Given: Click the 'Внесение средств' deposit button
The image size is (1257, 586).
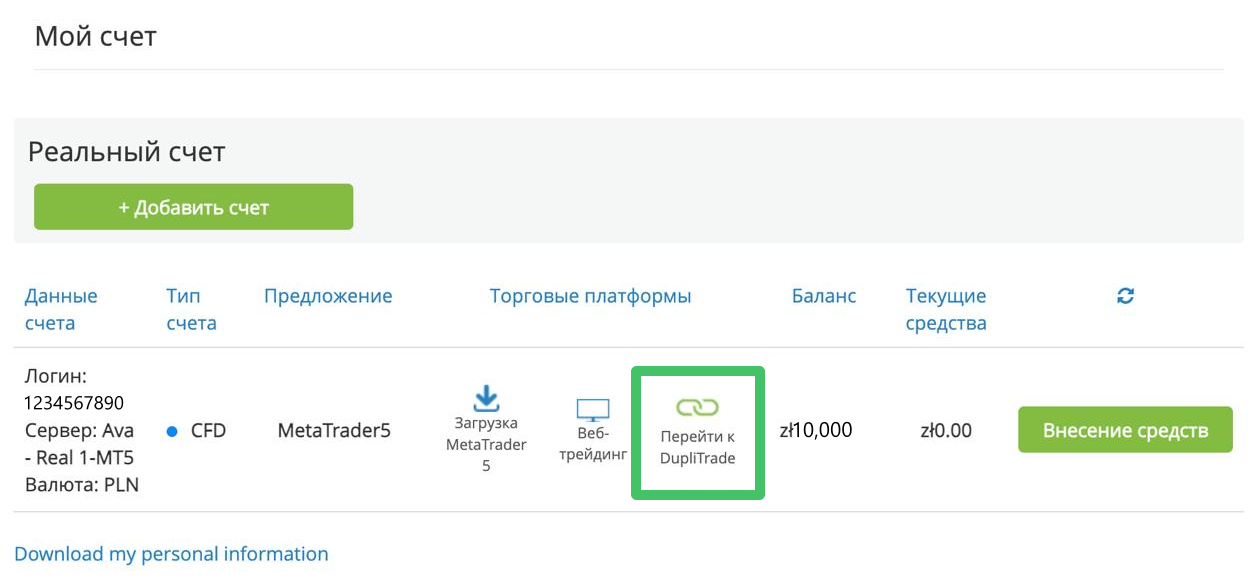Looking at the screenshot, I should [1125, 430].
